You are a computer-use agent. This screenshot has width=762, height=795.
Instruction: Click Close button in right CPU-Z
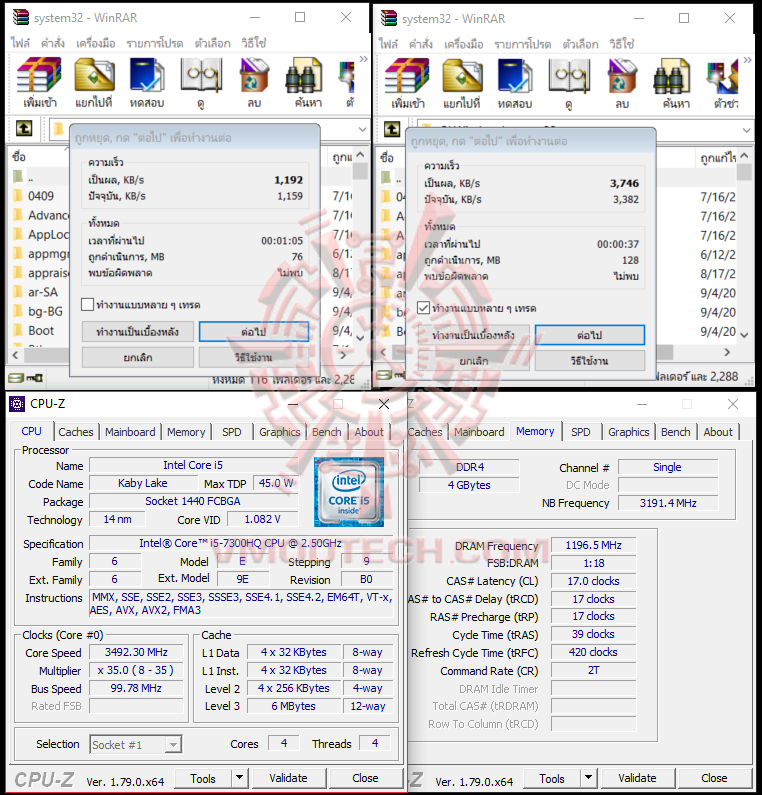[714, 778]
